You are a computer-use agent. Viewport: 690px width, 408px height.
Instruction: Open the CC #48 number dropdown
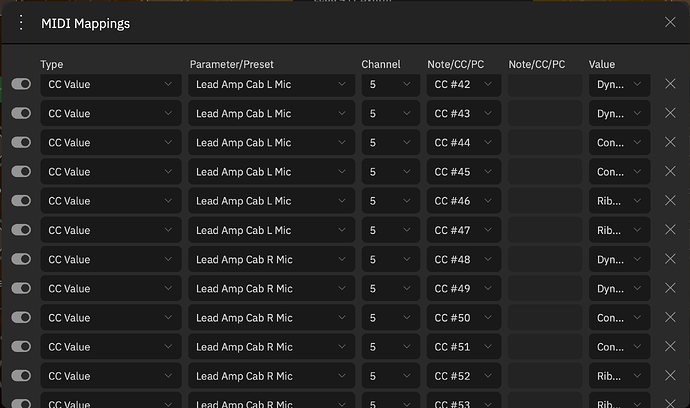(464, 259)
